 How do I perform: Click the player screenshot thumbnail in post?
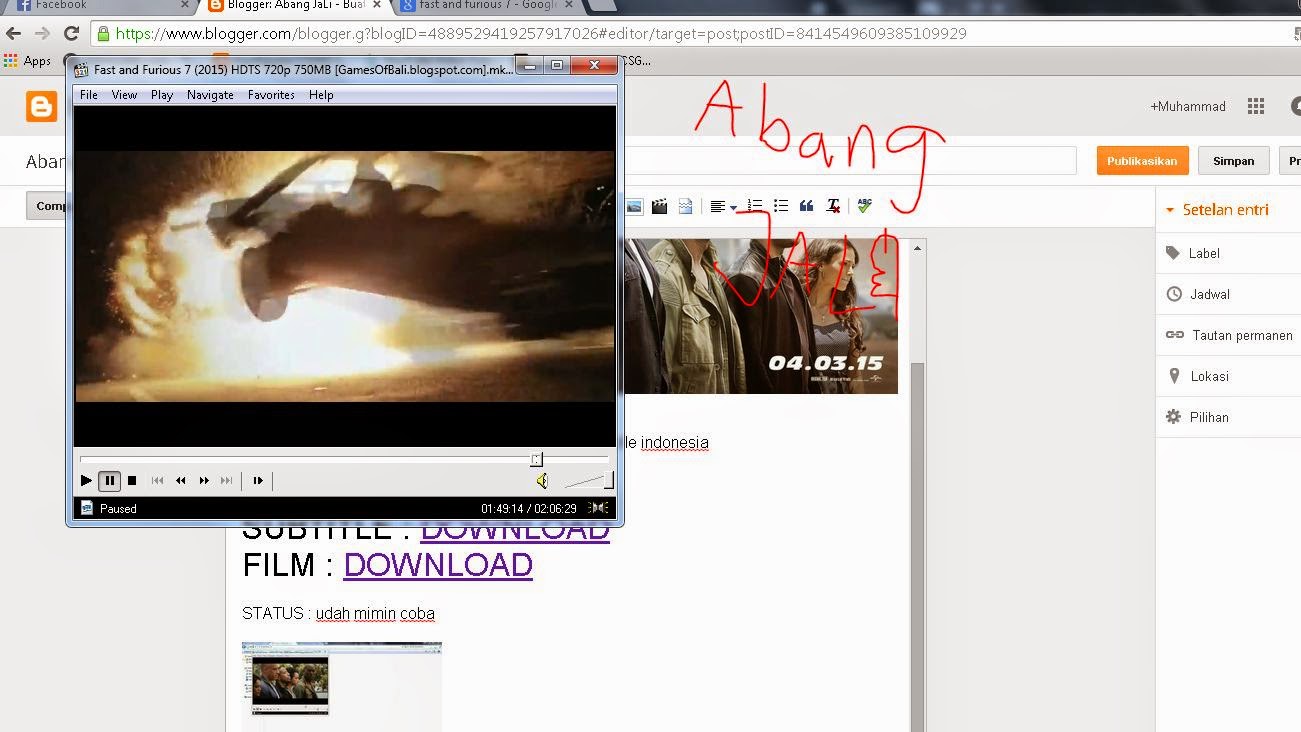click(342, 686)
